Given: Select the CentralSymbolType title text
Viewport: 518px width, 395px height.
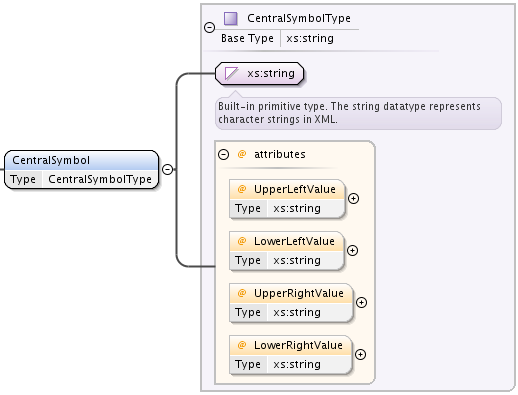Looking at the screenshot, I should pyautogui.click(x=299, y=18).
